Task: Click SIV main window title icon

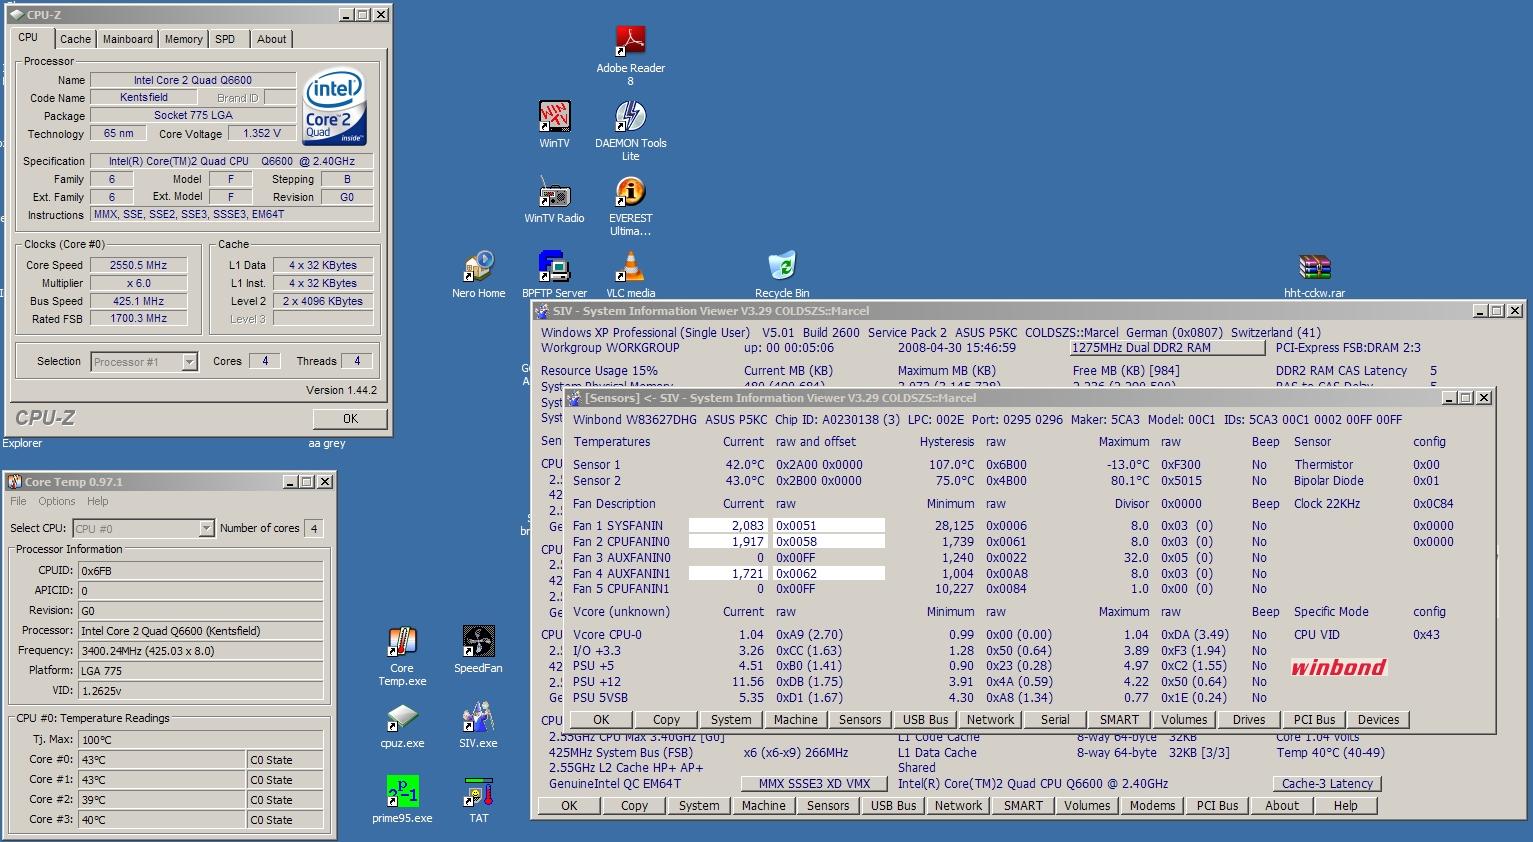Action: (x=541, y=311)
